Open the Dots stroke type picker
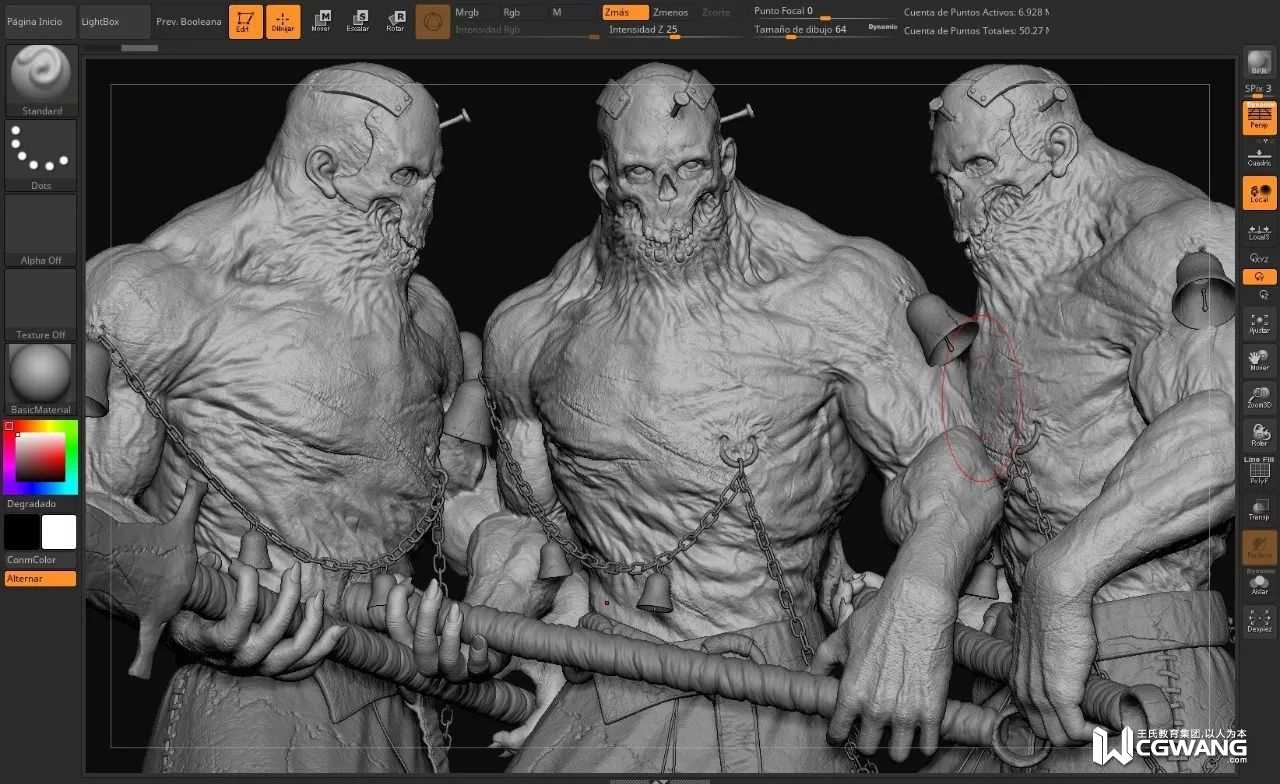Viewport: 1280px width, 784px height. [41, 155]
